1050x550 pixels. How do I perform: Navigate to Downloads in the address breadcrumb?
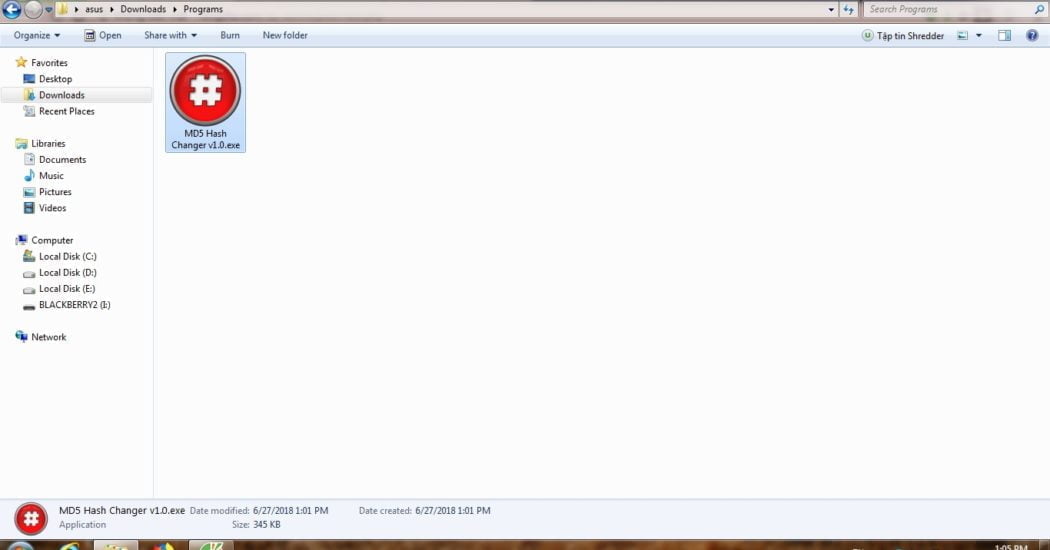(143, 9)
